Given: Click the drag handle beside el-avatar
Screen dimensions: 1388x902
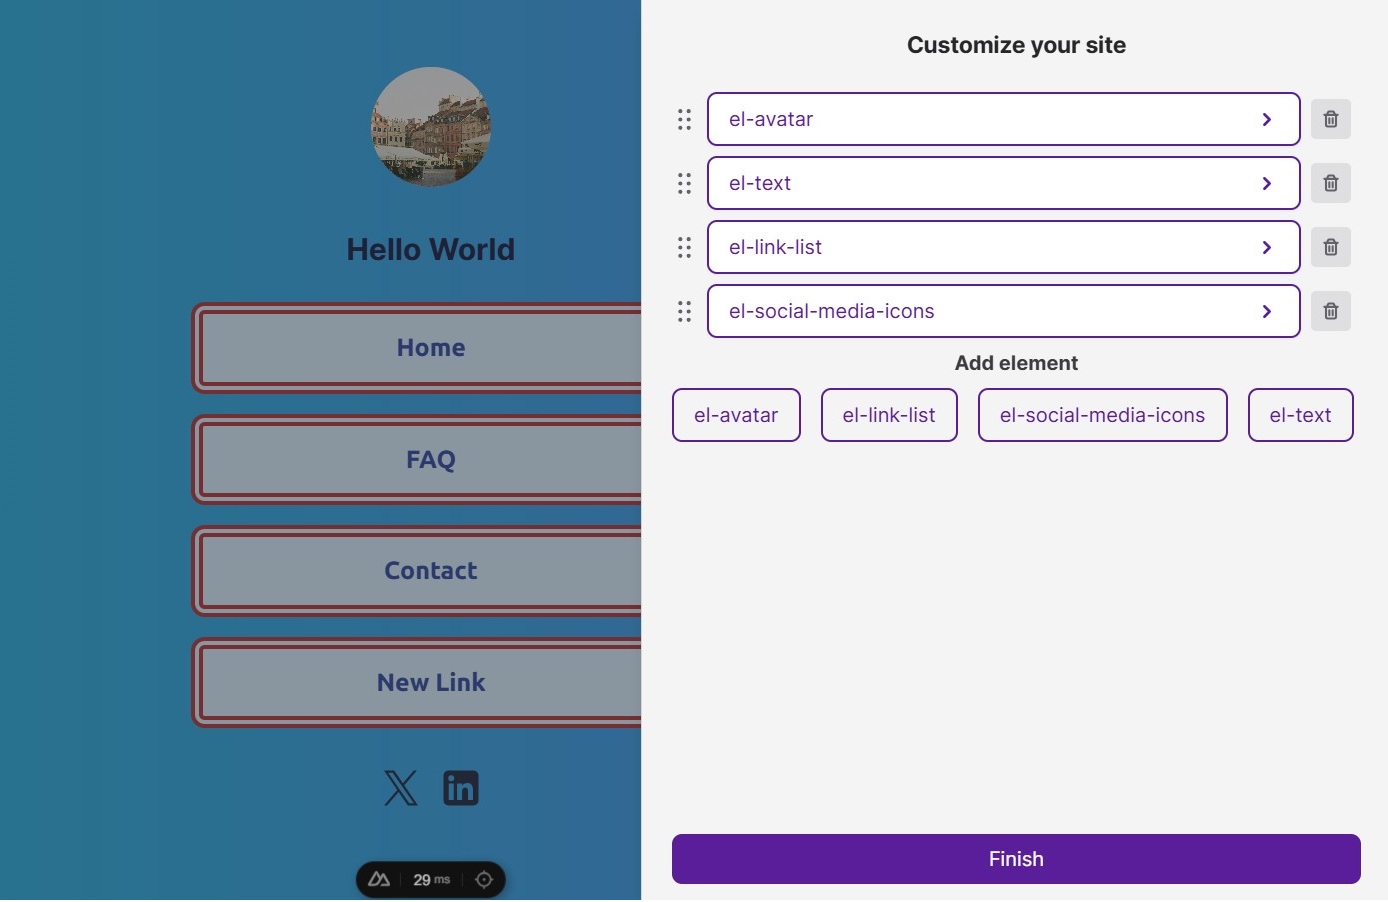Looking at the screenshot, I should click(x=684, y=120).
